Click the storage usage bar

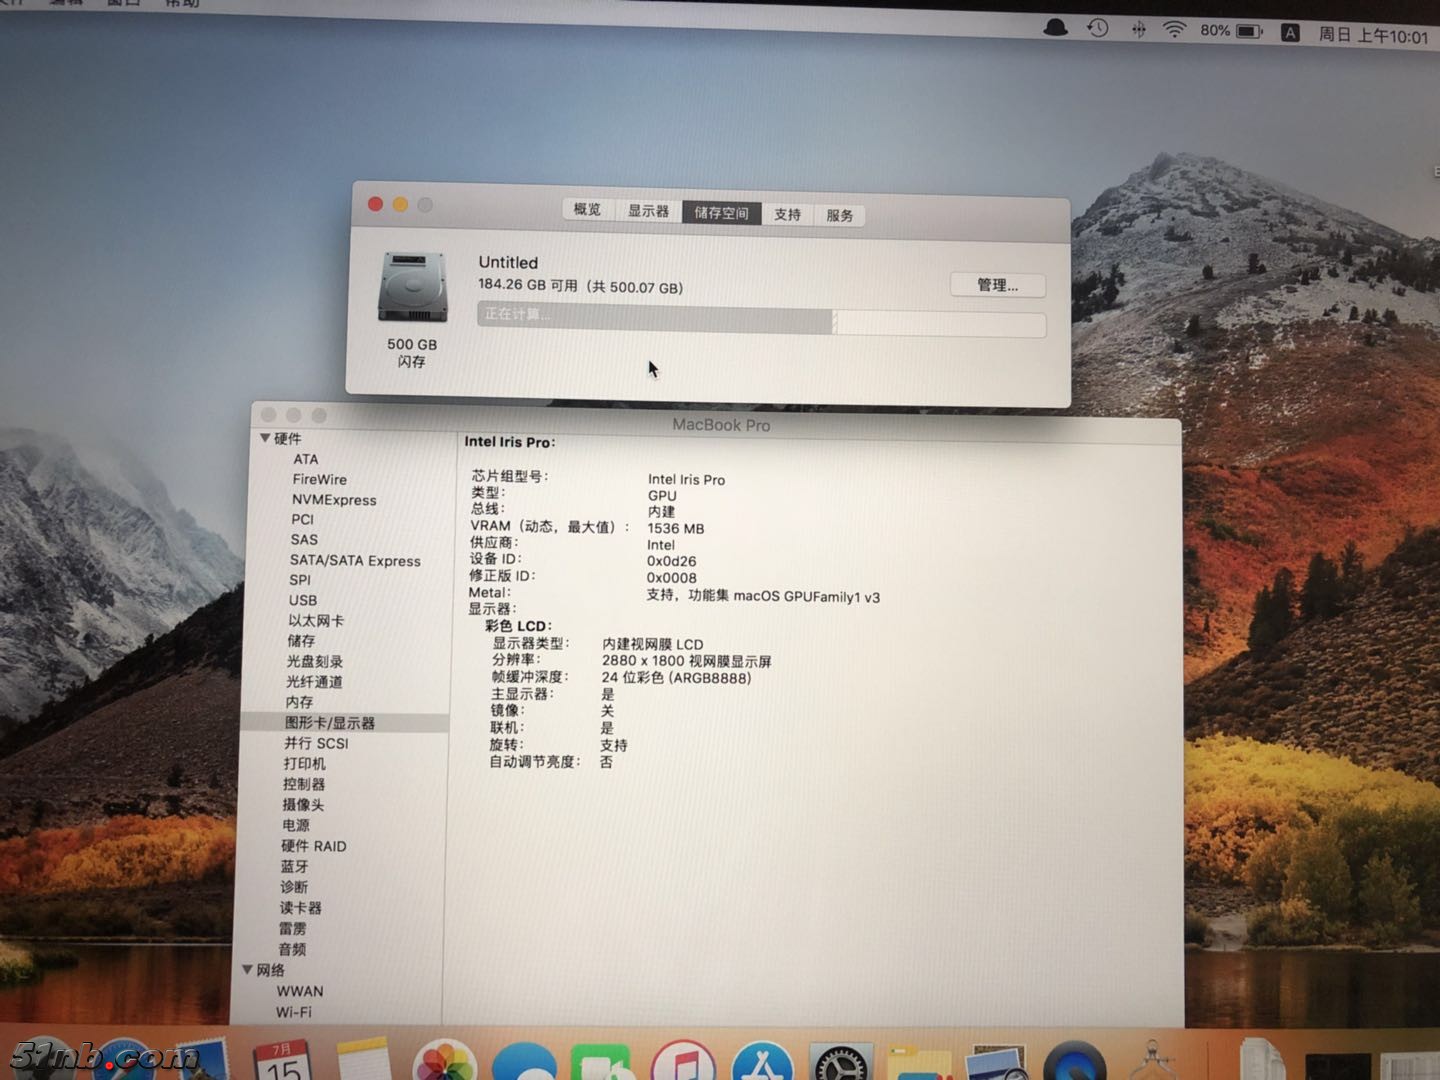point(761,321)
